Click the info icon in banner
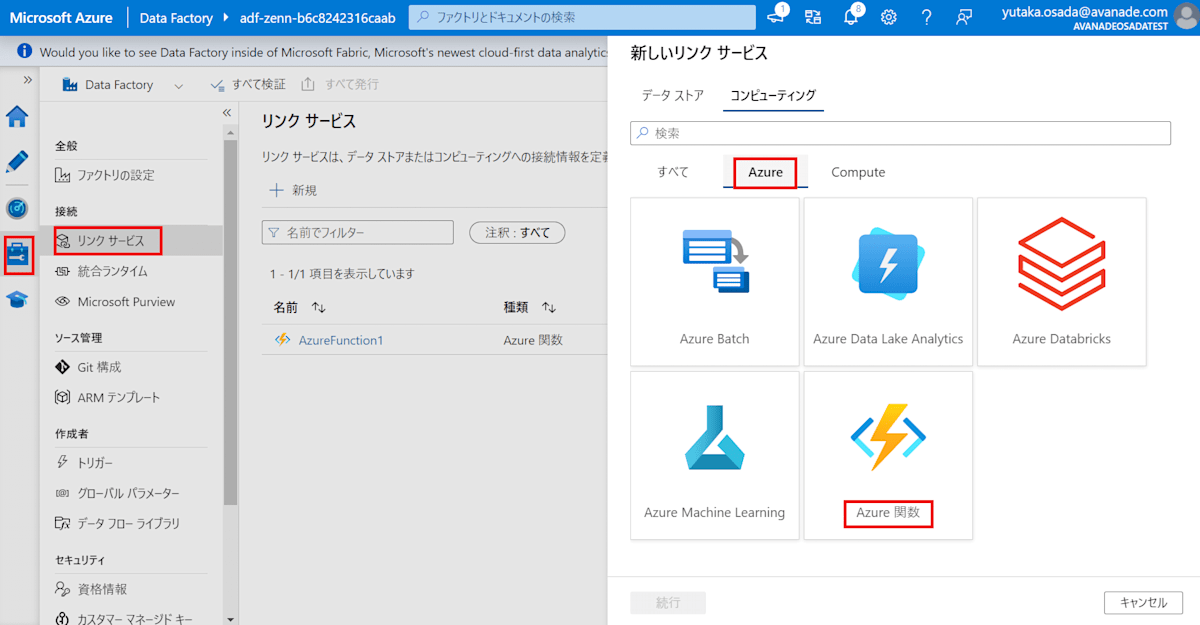This screenshot has width=1200, height=625. tap(23, 52)
